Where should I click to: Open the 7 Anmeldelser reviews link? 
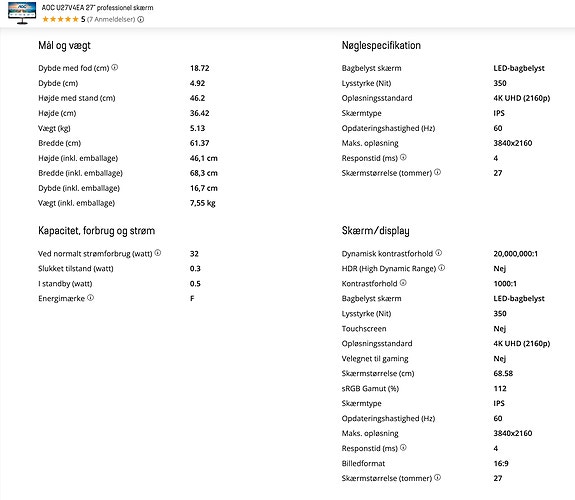pos(111,19)
